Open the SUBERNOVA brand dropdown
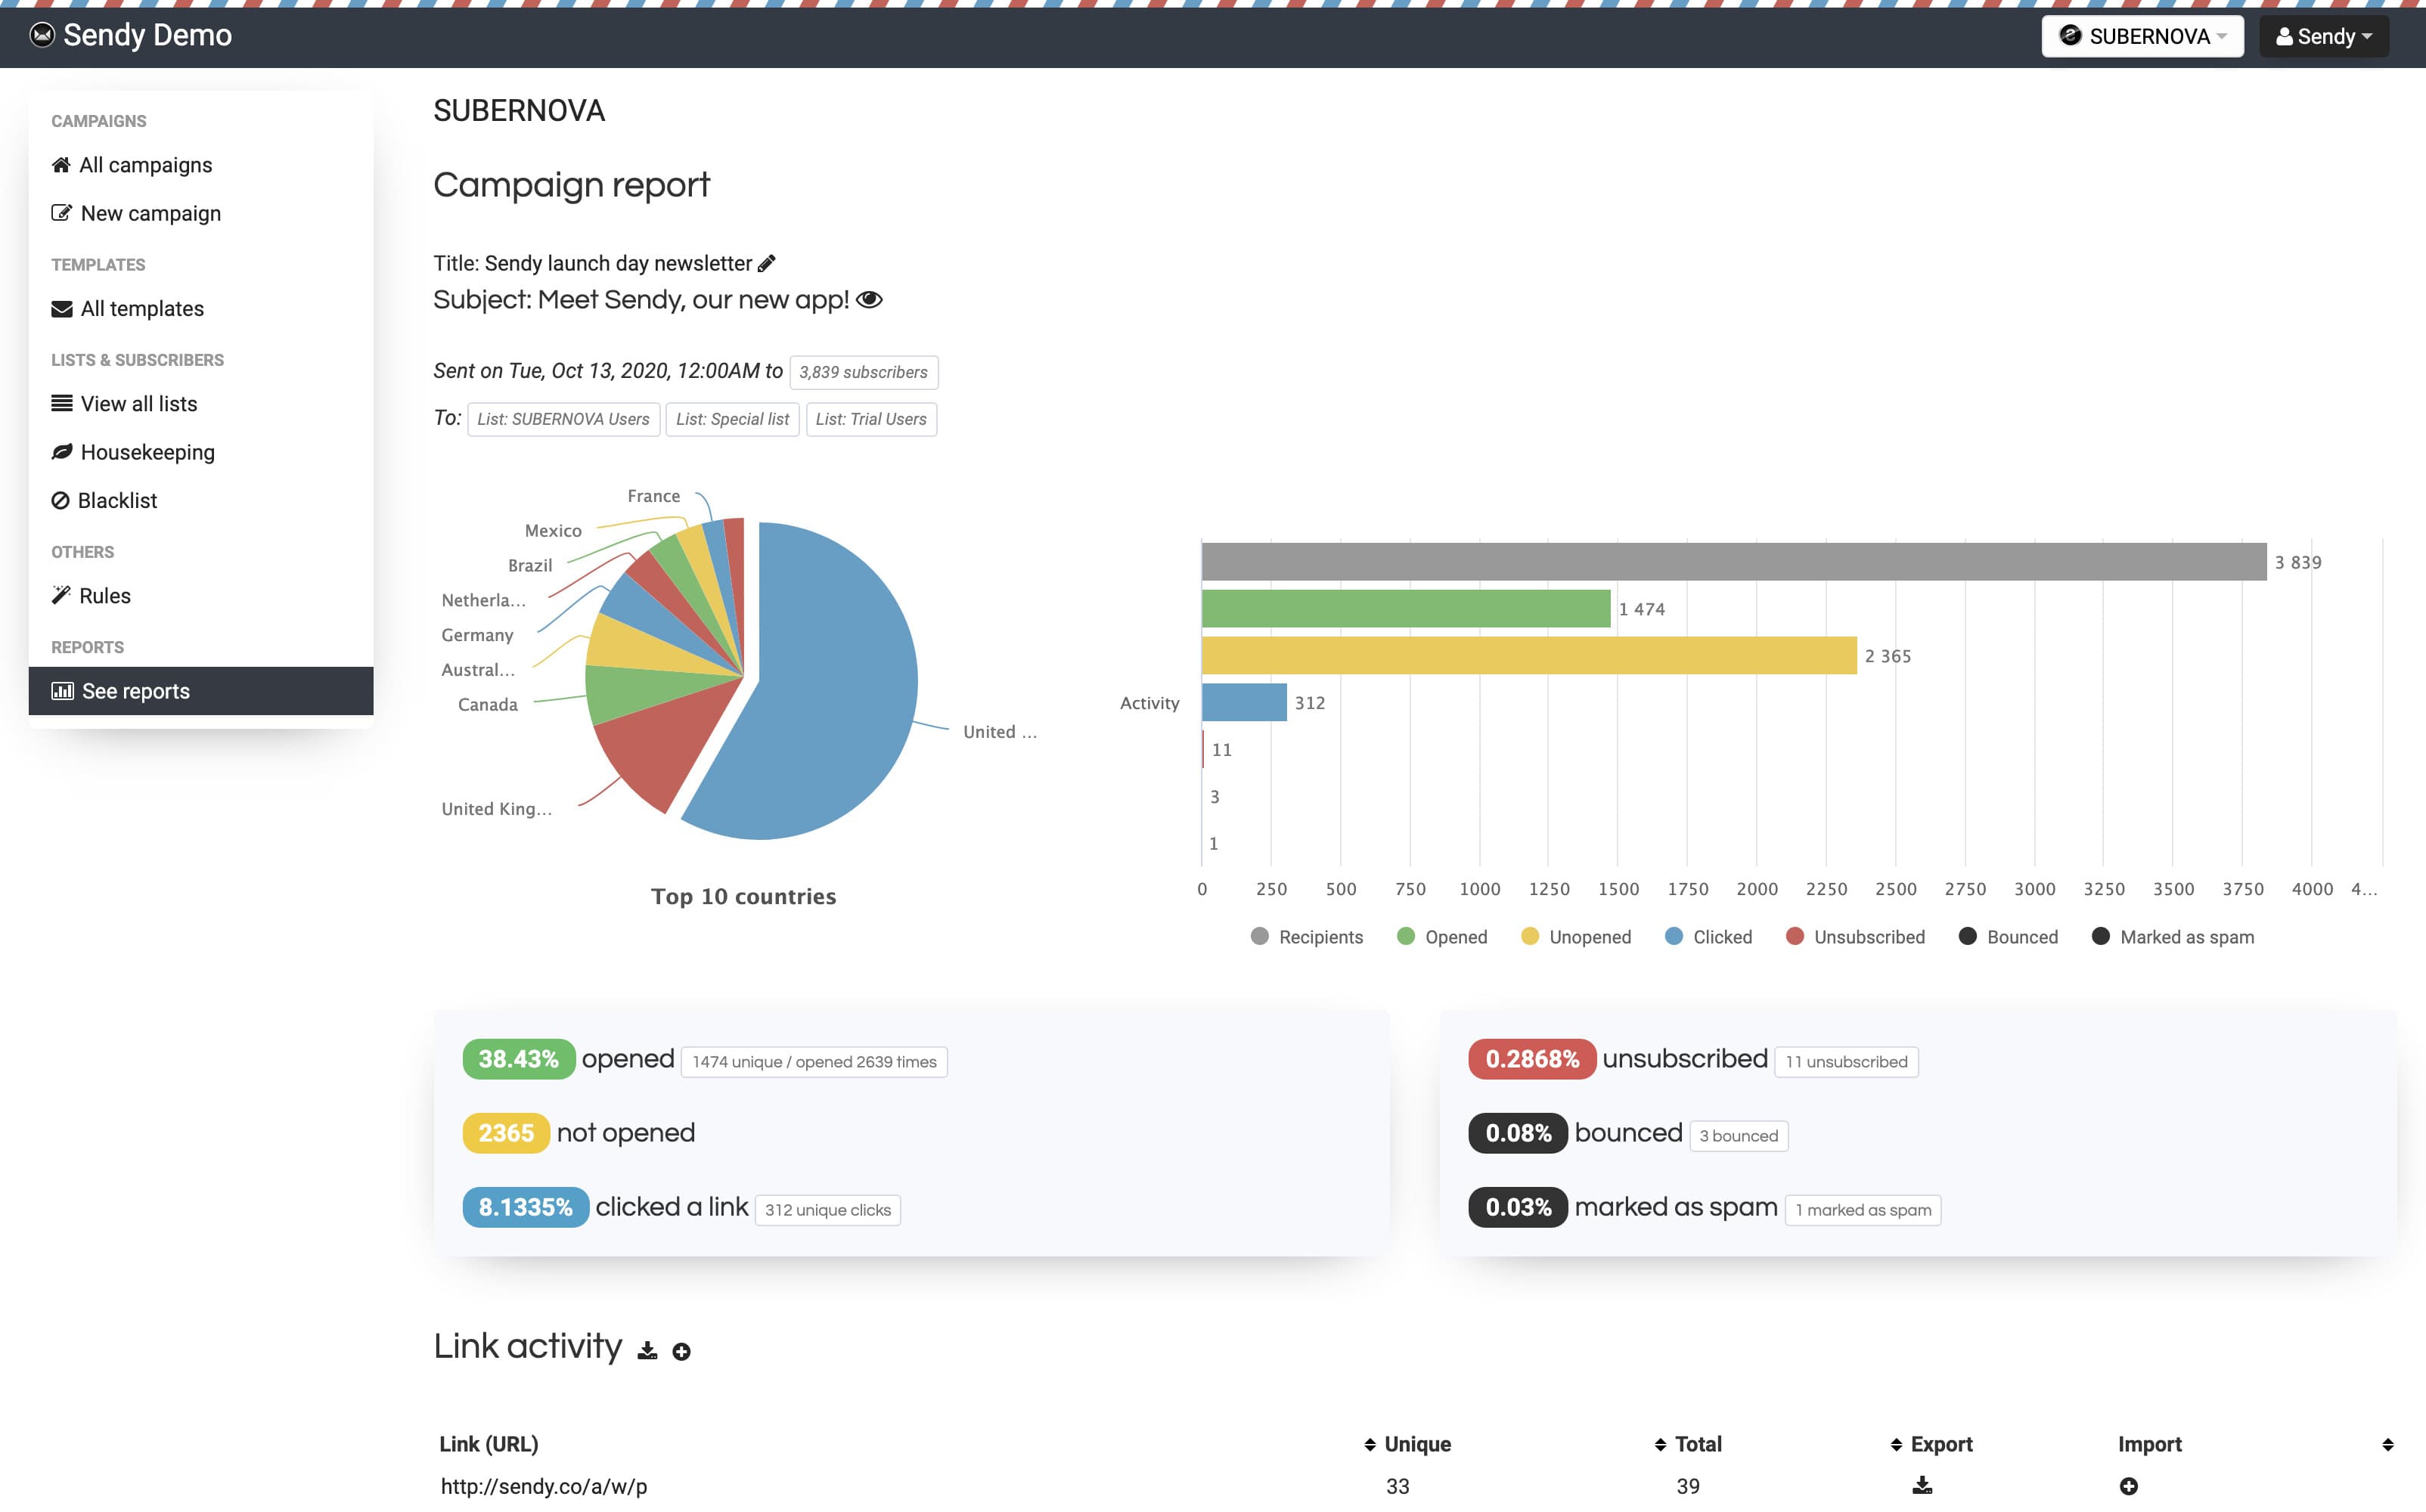This screenshot has width=2426, height=1512. pos(2142,36)
